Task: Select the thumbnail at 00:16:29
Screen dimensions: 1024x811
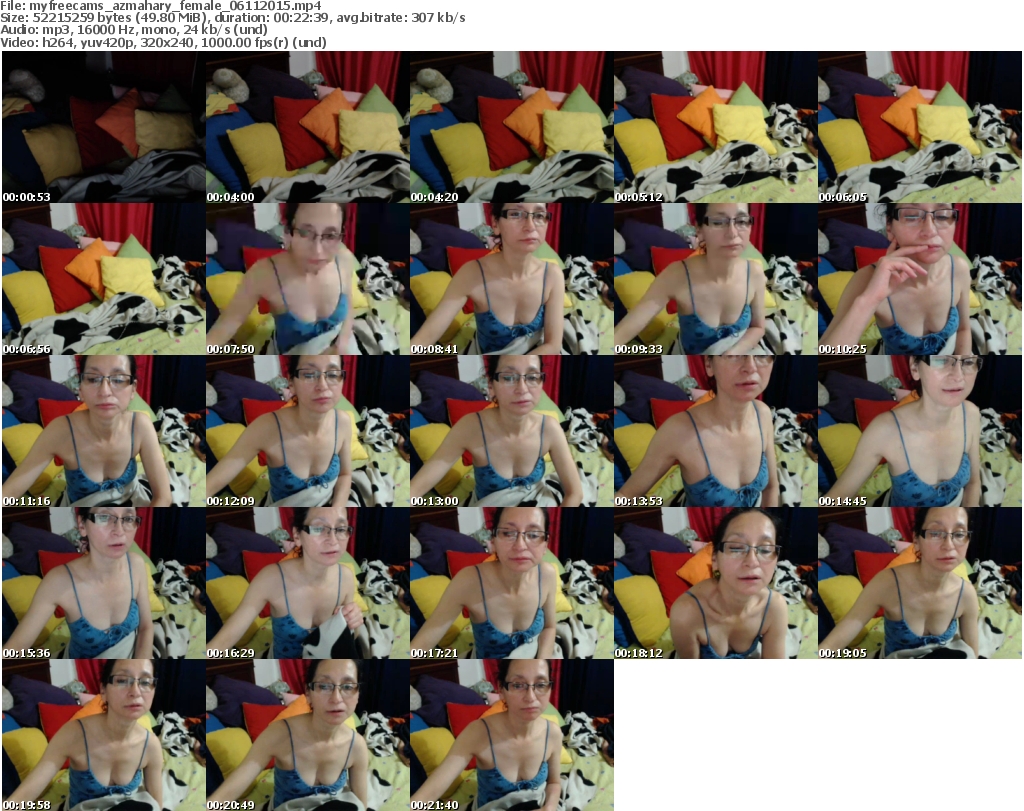Action: [306, 583]
